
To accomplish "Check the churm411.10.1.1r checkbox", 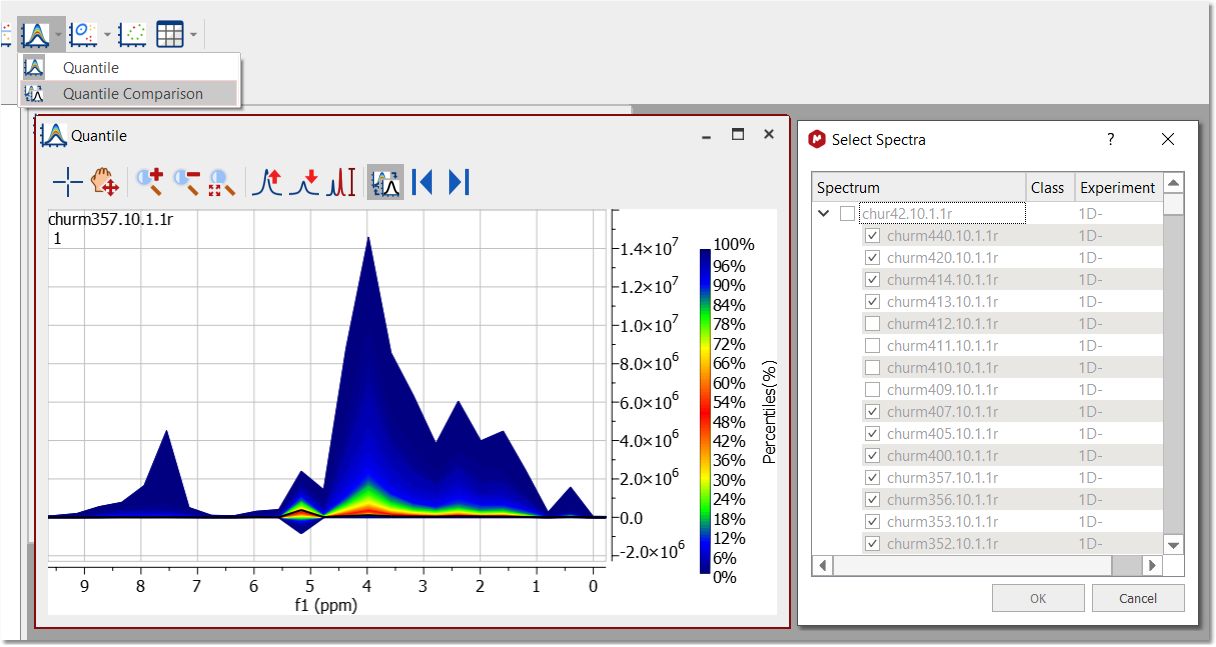I will [x=872, y=346].
